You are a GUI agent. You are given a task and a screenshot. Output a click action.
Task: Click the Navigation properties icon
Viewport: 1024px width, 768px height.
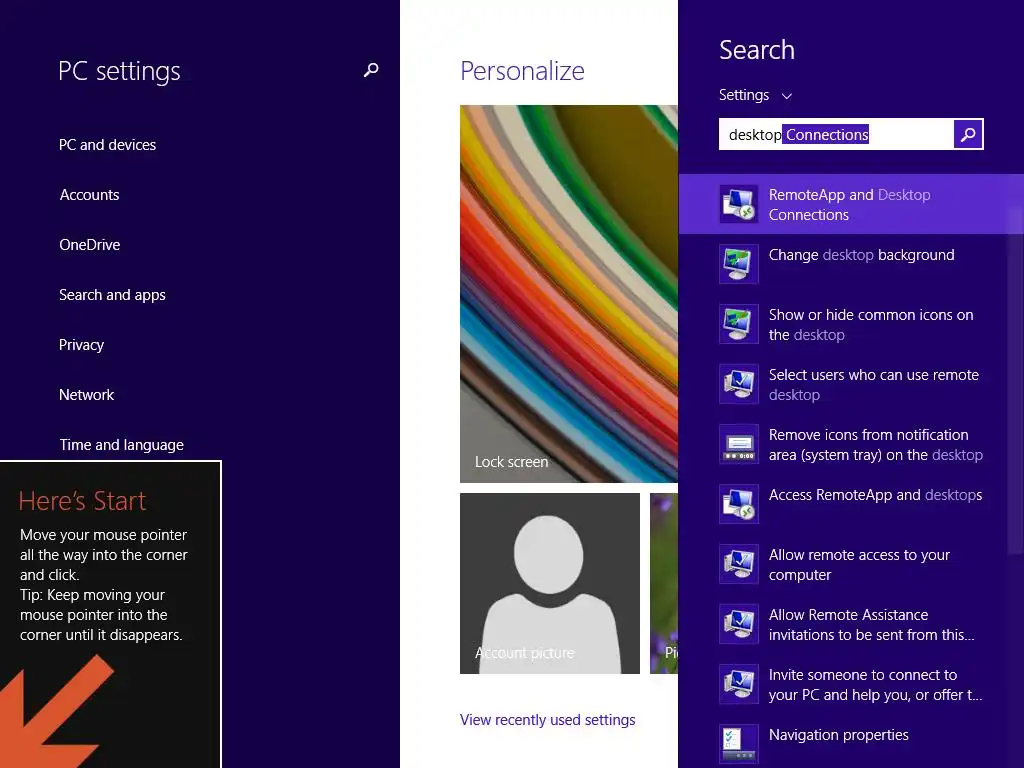pos(739,744)
